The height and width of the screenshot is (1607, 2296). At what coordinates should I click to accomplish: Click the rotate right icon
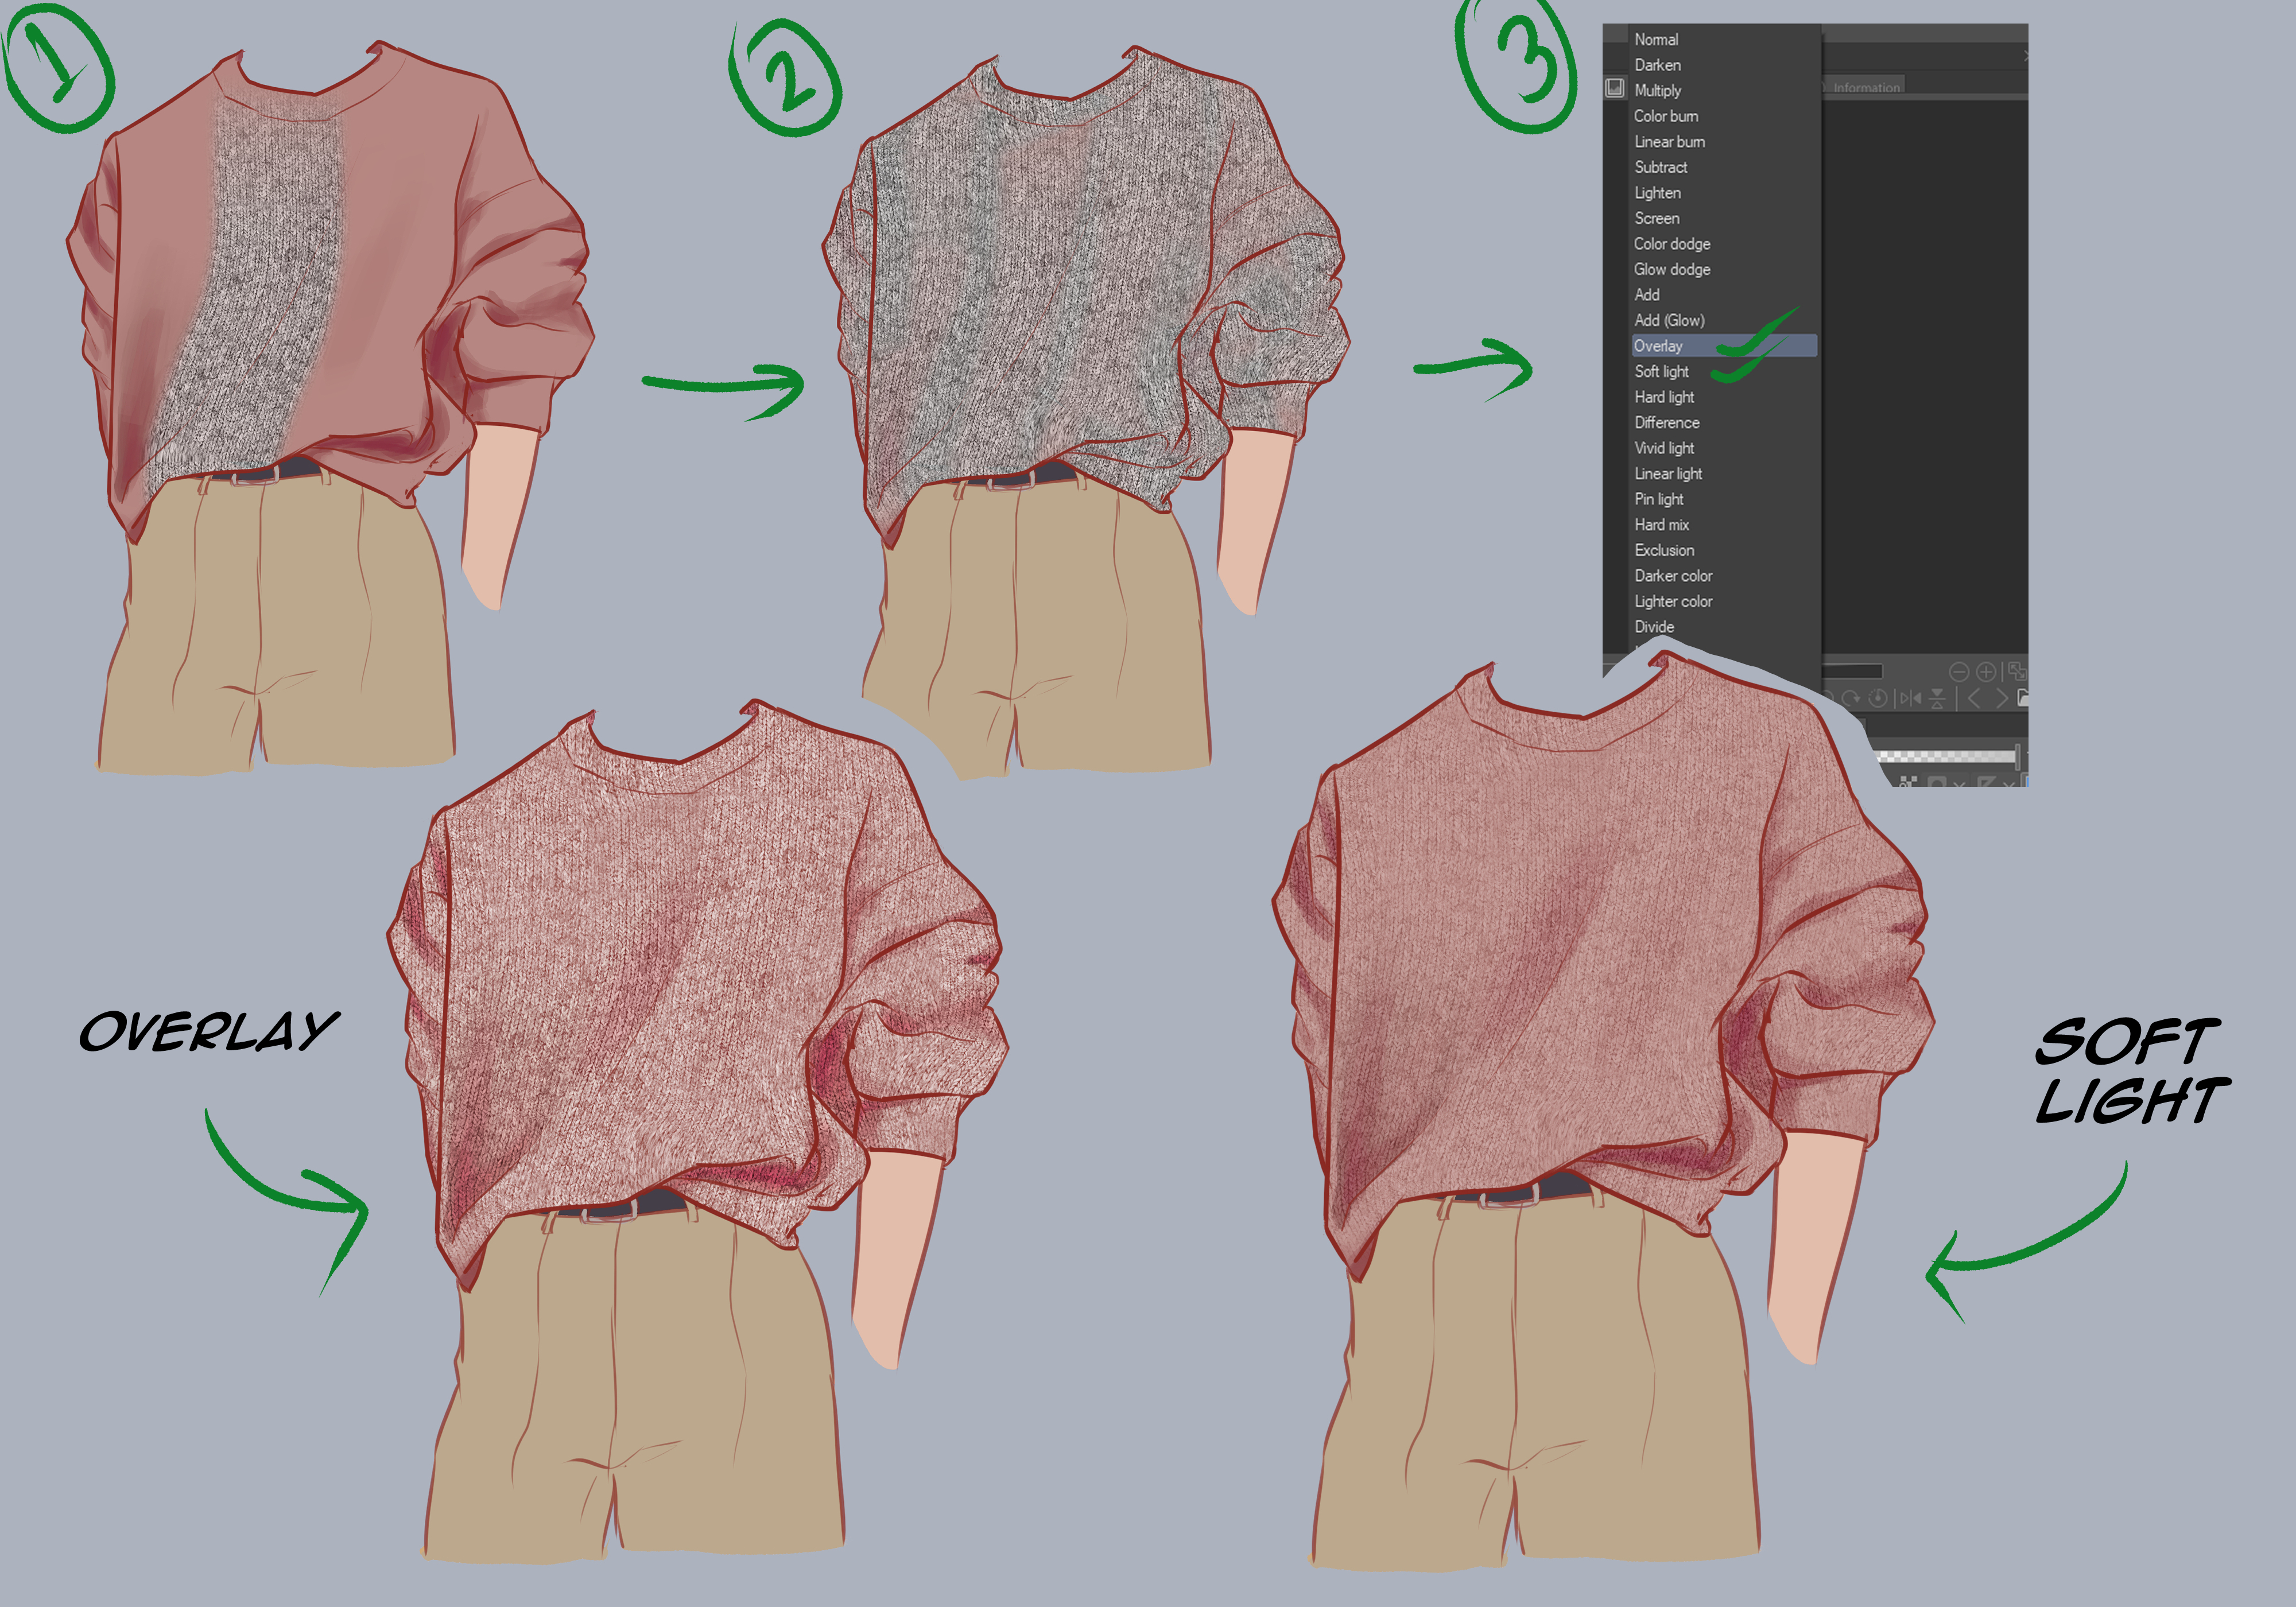click(x=1851, y=698)
